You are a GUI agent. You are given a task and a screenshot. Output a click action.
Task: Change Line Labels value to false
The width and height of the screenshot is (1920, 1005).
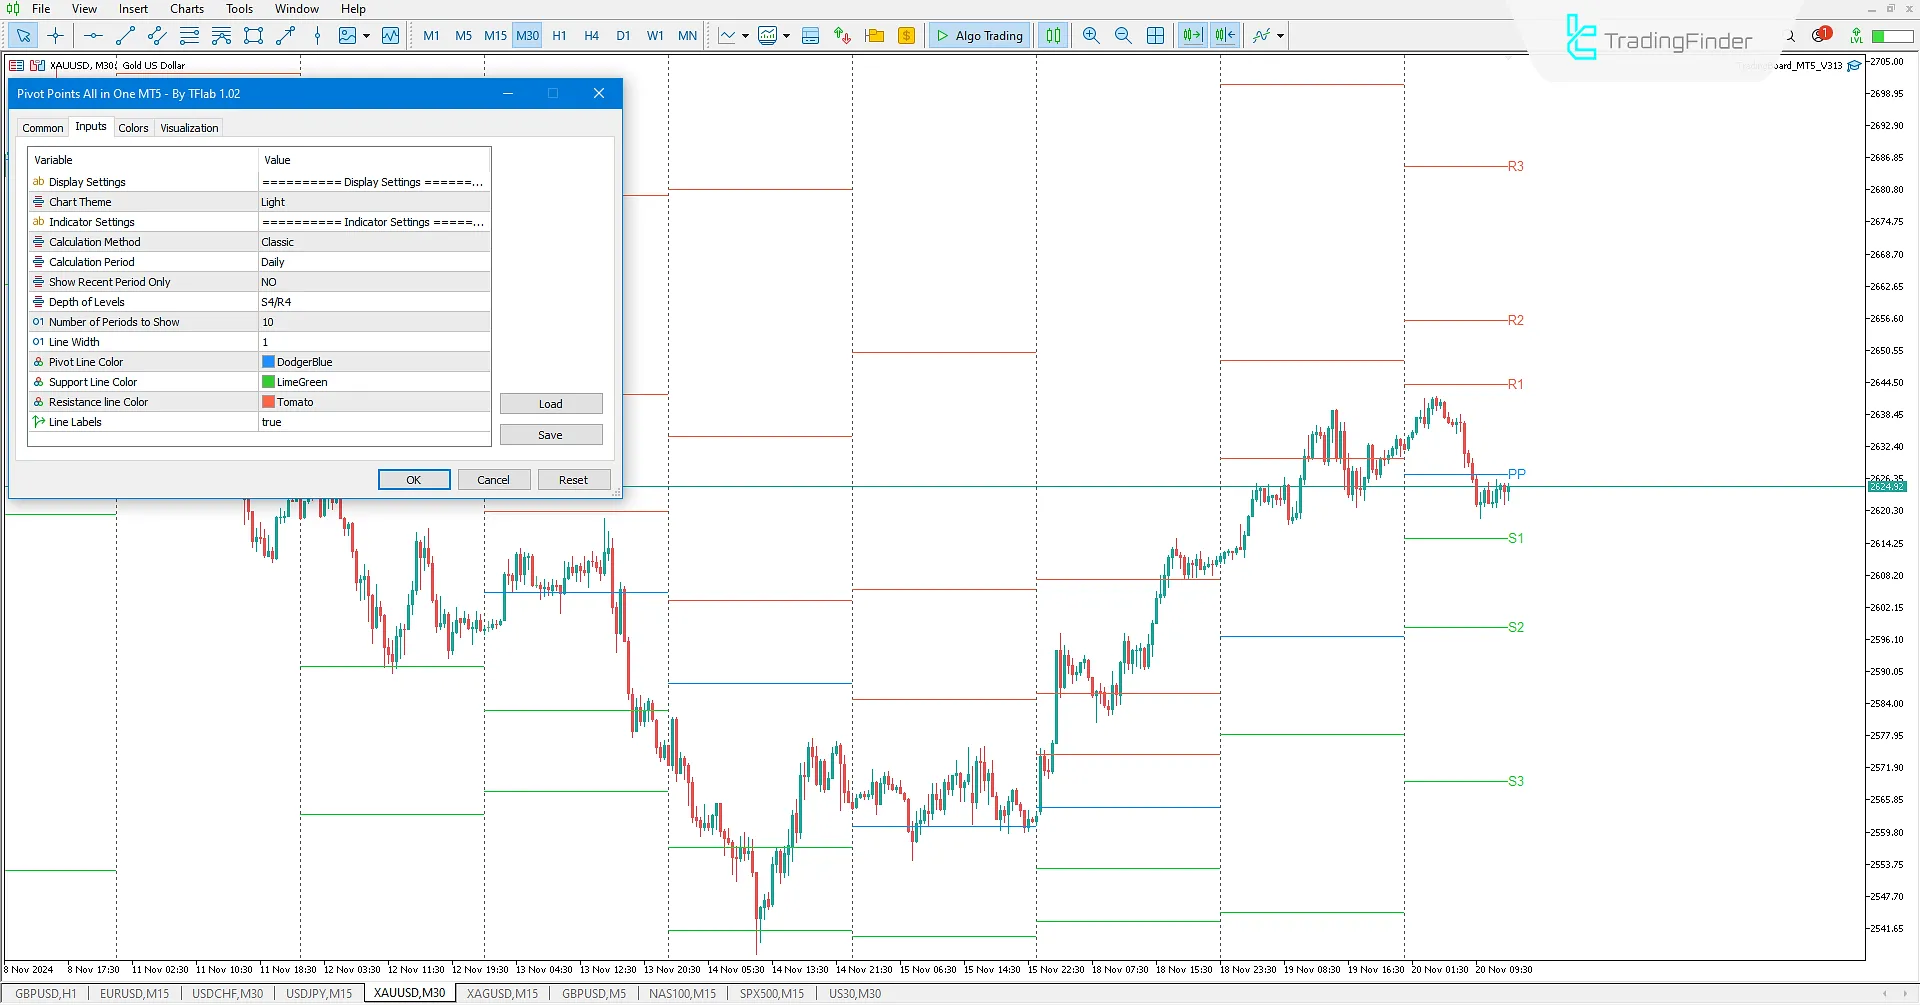coord(372,421)
